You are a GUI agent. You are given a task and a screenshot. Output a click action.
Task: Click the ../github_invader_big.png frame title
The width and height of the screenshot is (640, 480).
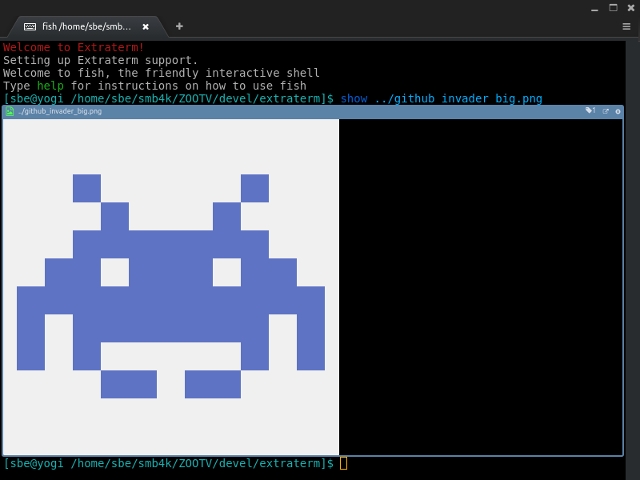click(60, 111)
